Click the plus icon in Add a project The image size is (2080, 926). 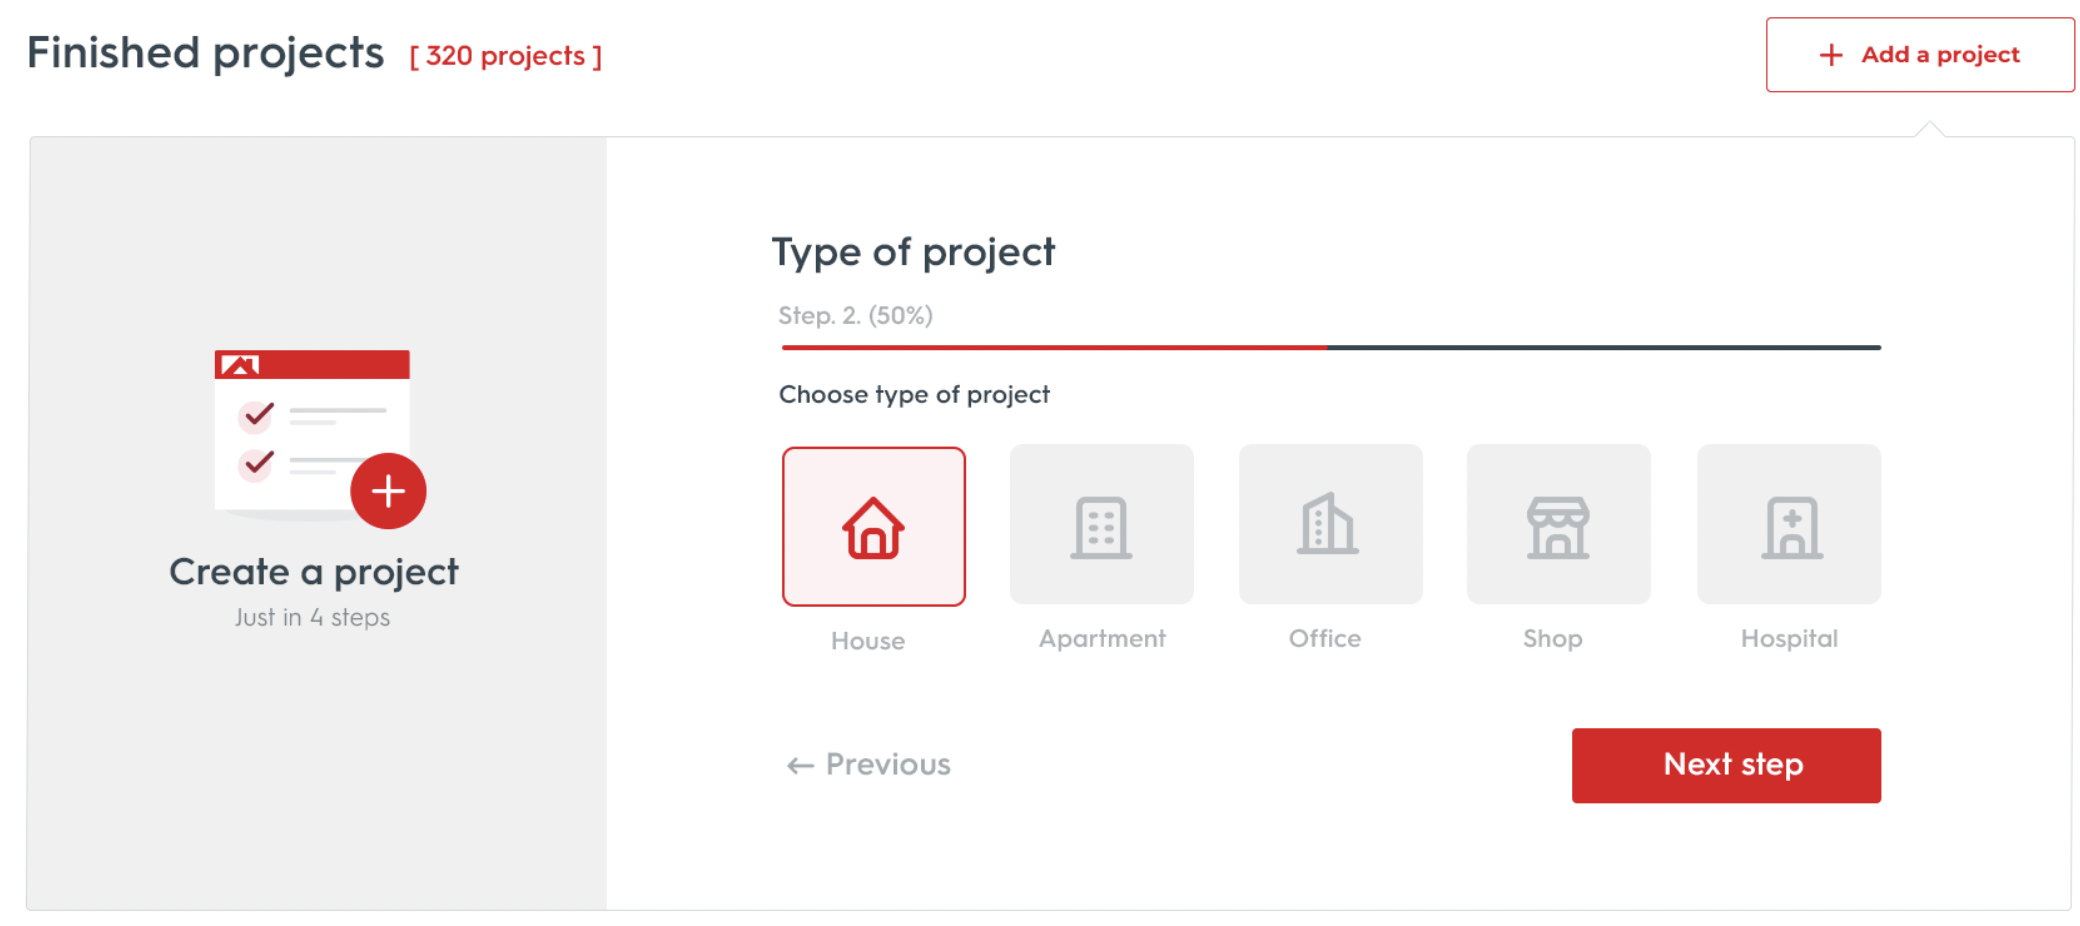[x=1831, y=55]
